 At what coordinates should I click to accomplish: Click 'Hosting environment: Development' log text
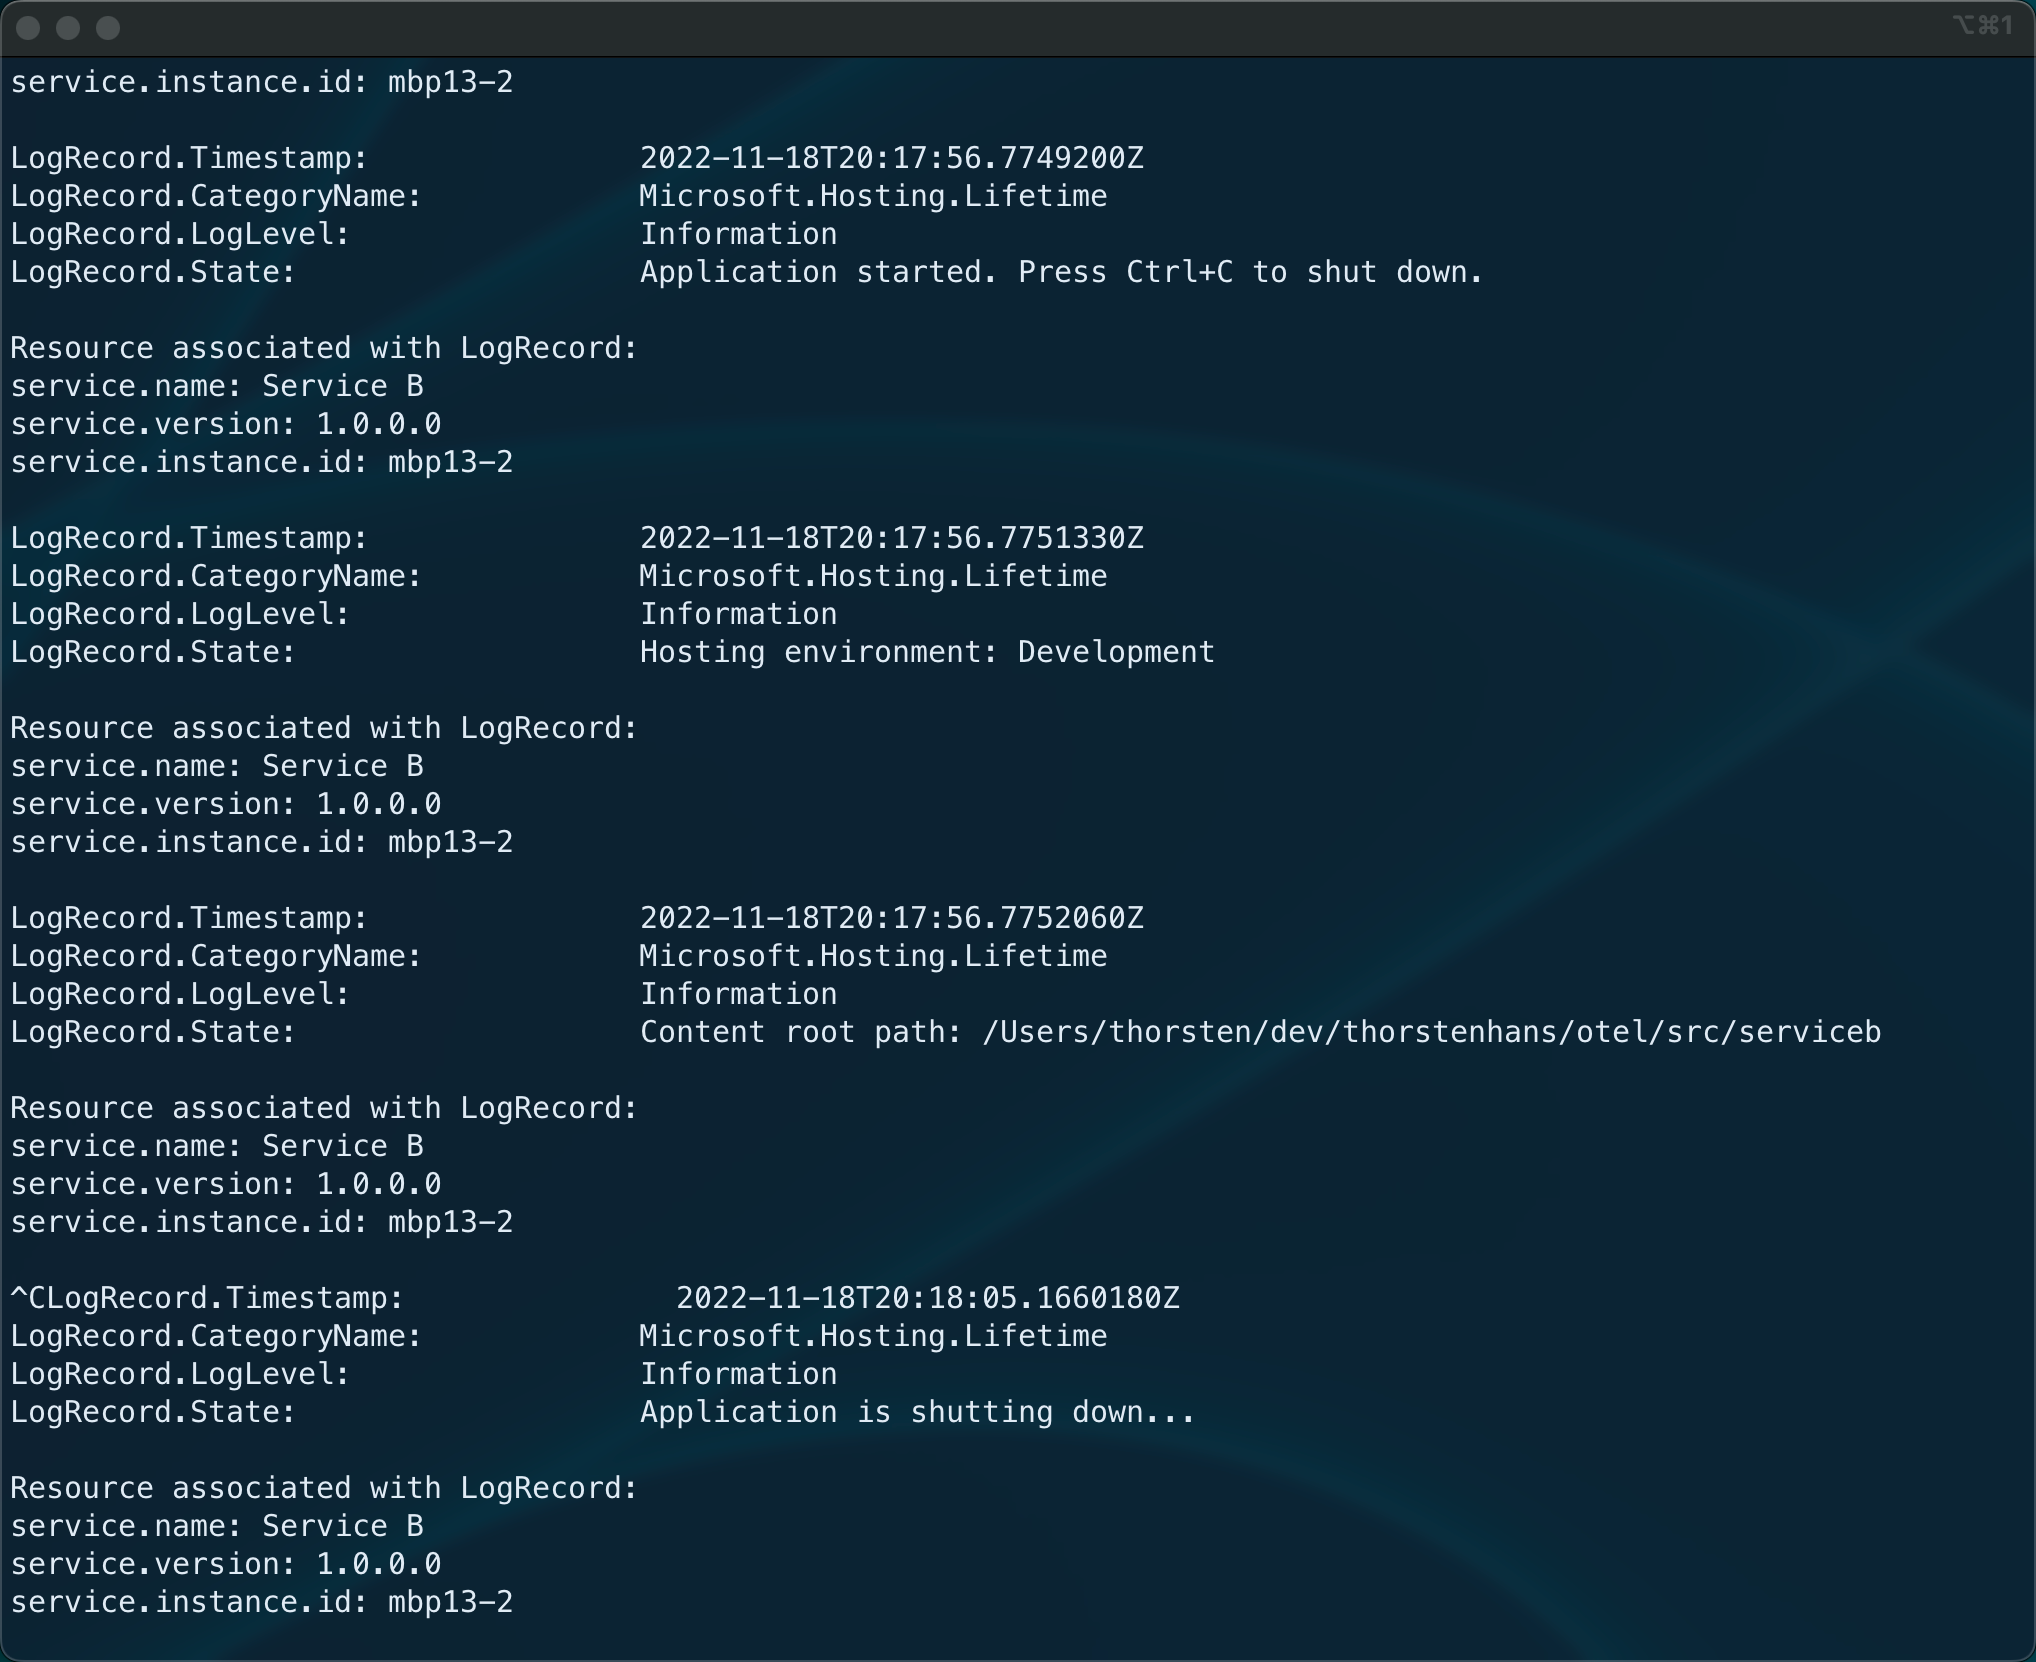[x=927, y=652]
